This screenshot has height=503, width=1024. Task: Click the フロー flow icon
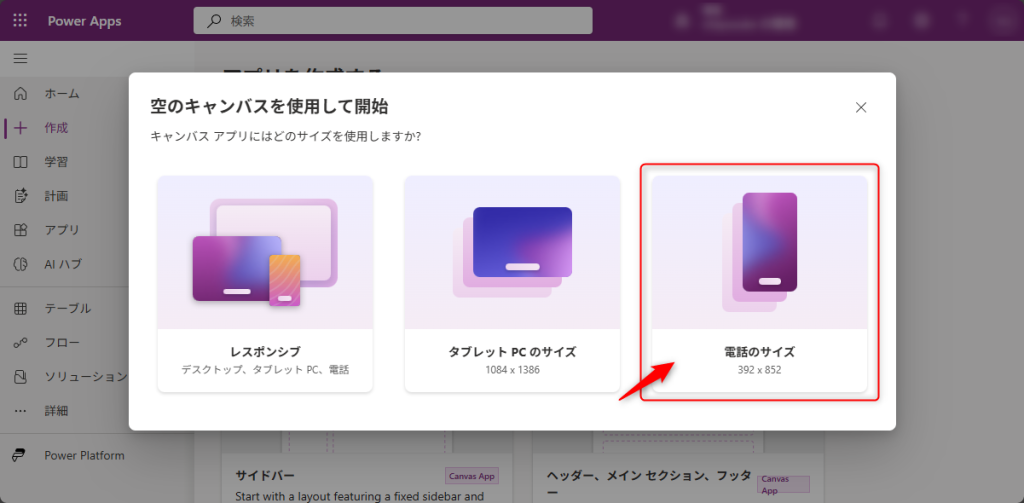point(20,342)
